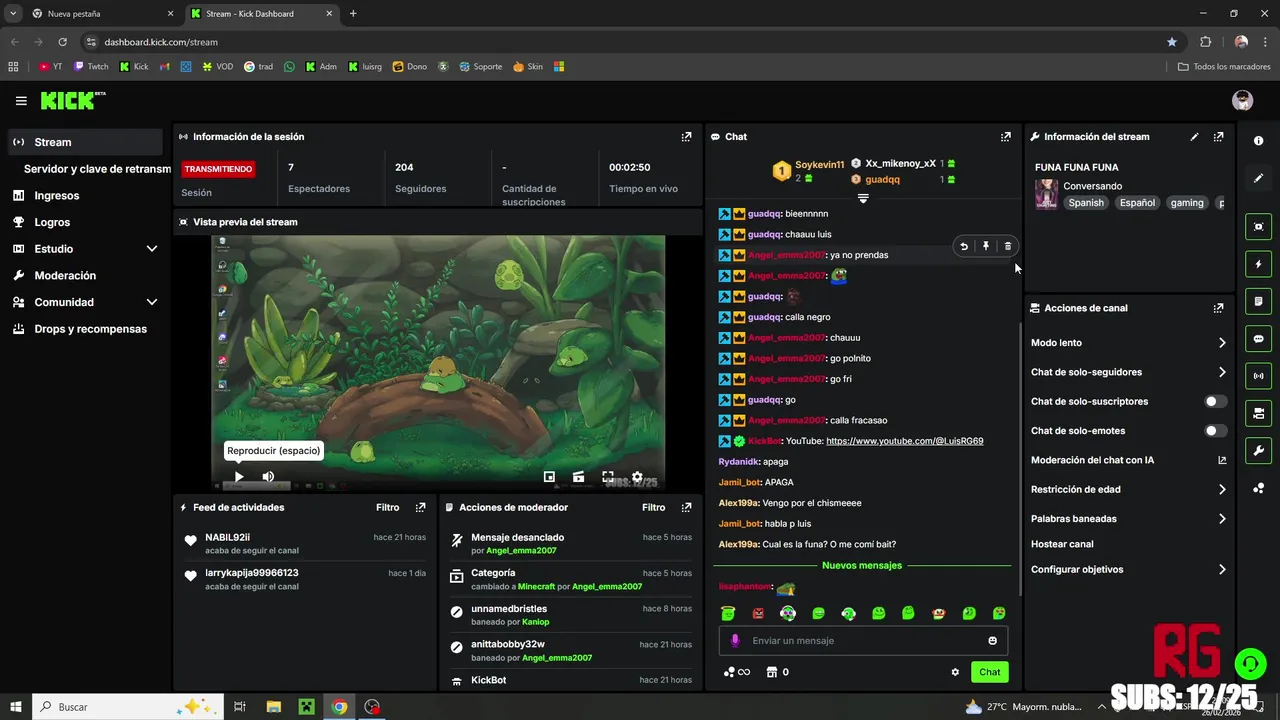Screen dimensions: 1280x720
Task: Open Filtro in Feed de actividades
Action: 387,508
